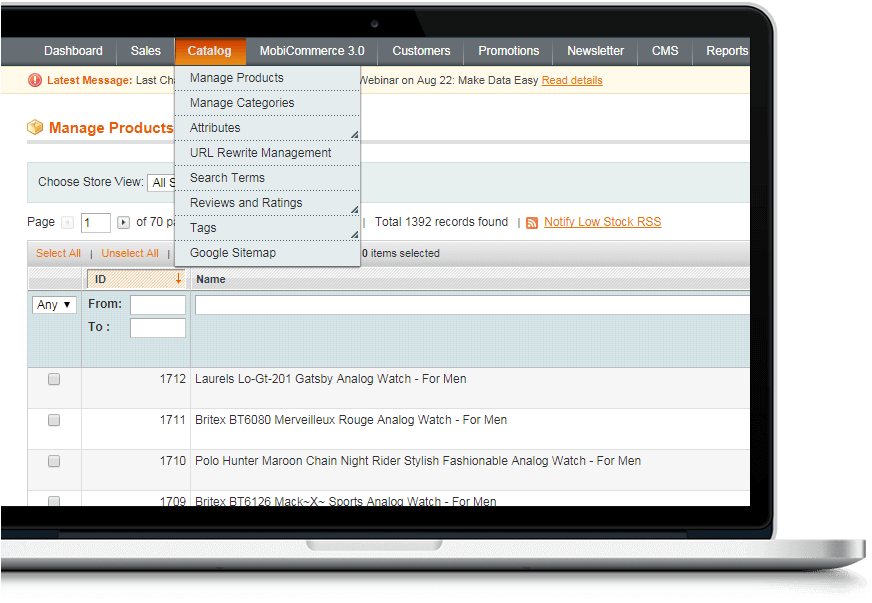Tick the checkbox for product 1712

(x=54, y=380)
